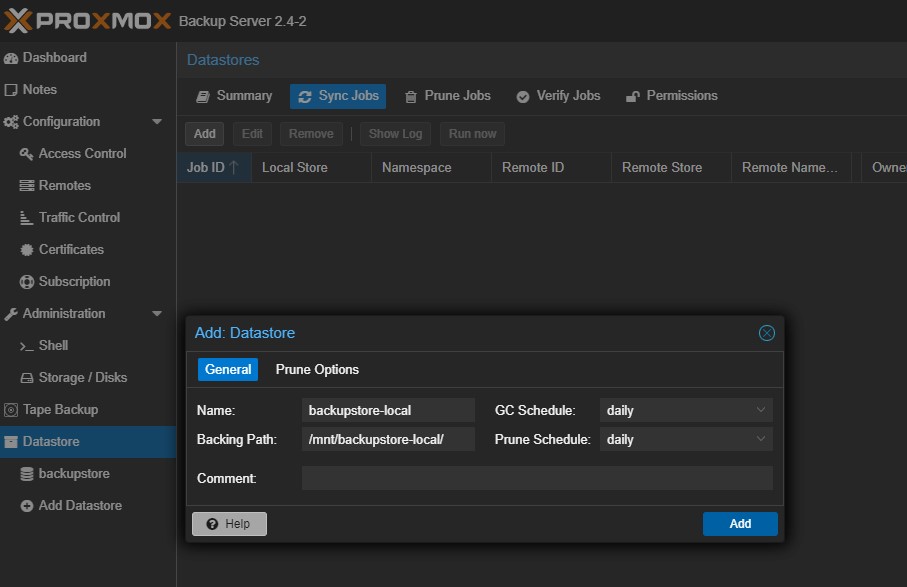
Task: Click the Help button
Action: [229, 524]
